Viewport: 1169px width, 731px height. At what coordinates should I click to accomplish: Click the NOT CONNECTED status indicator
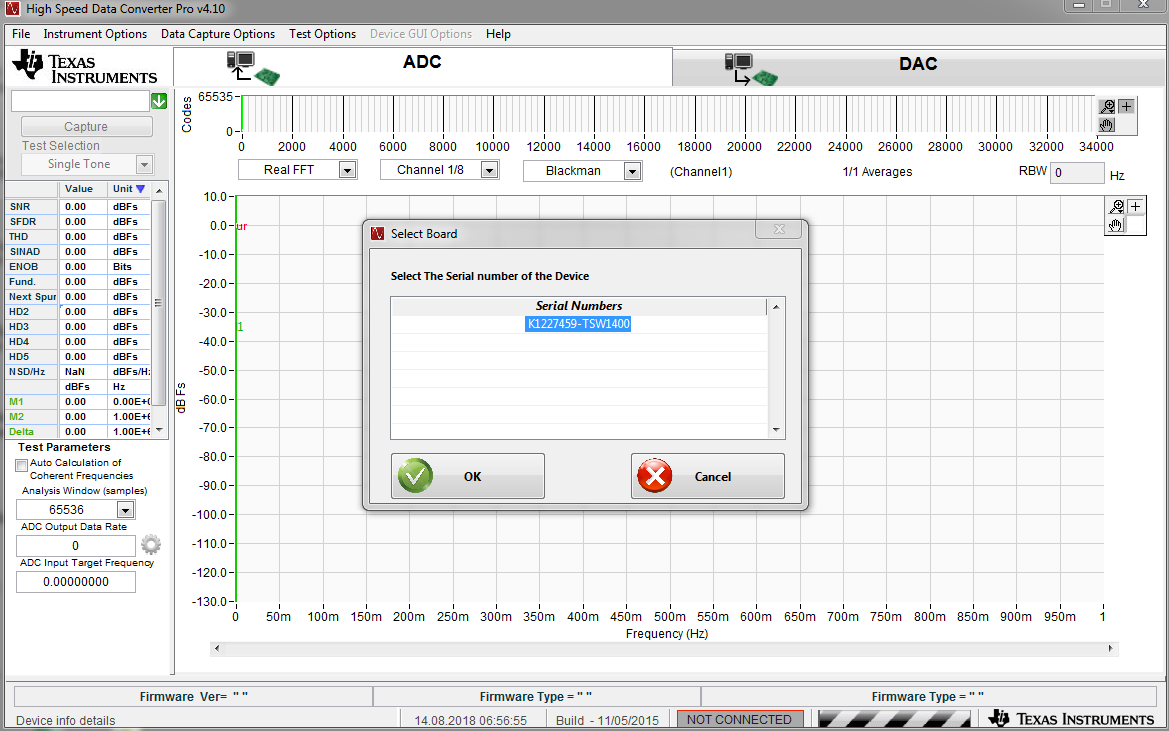click(x=740, y=719)
